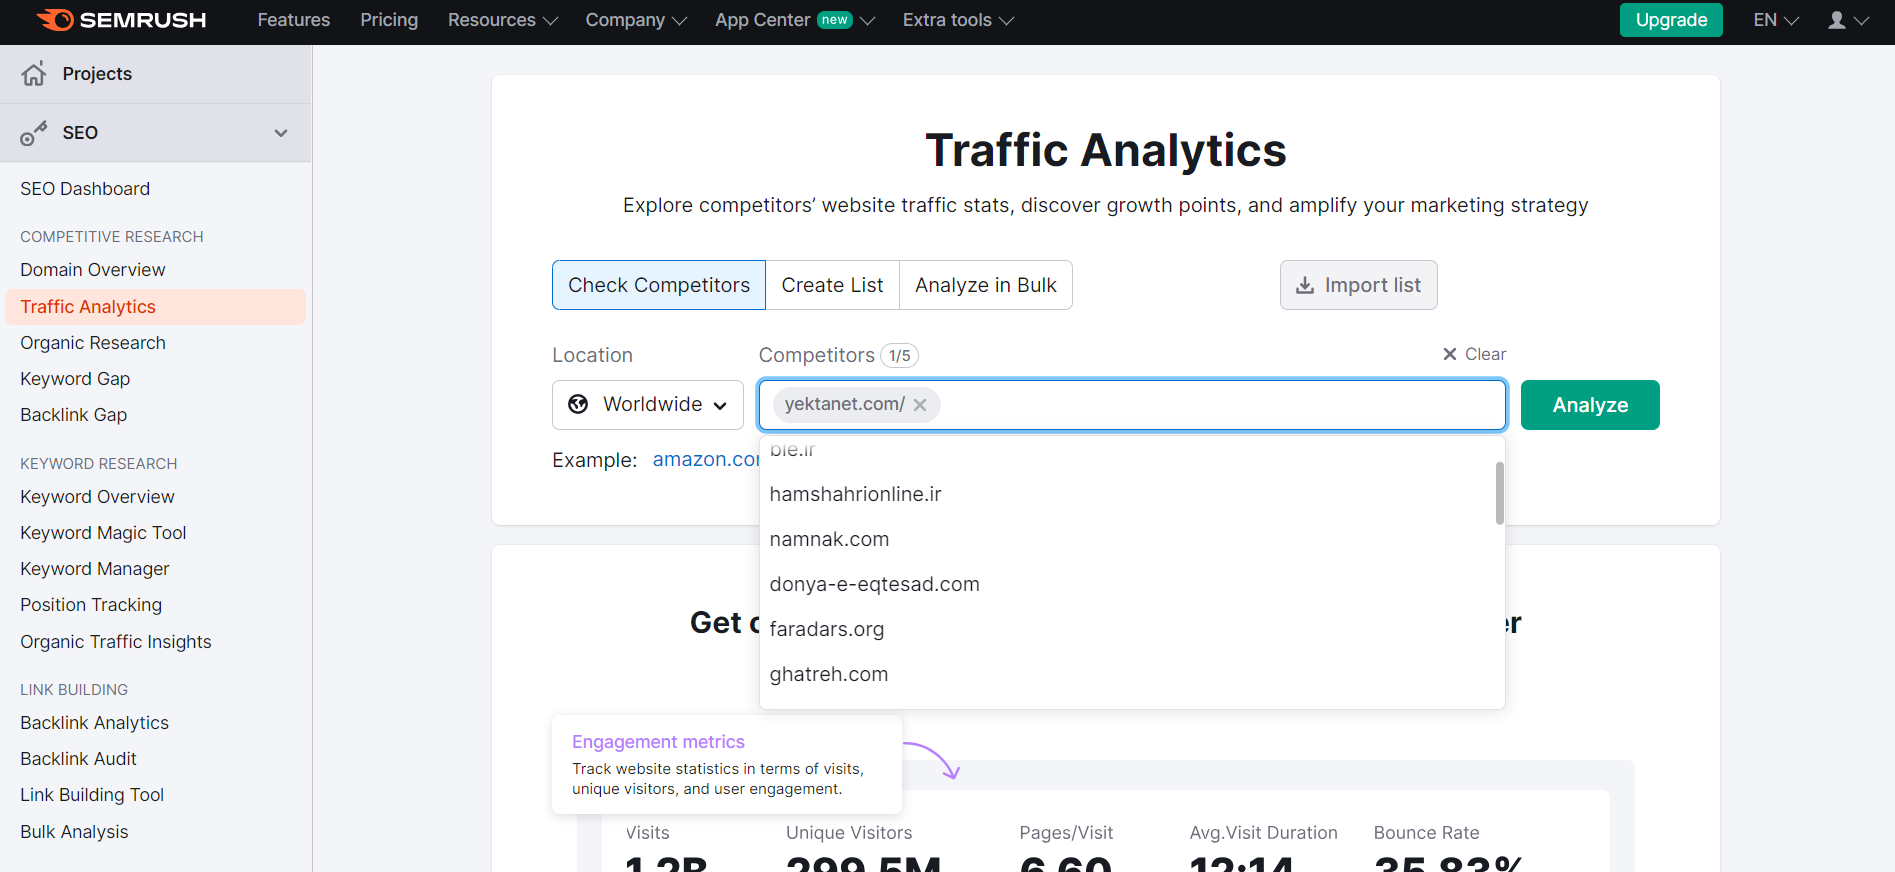Open Organic Traffic Insights
Screen dimensions: 1895x872
(116, 642)
